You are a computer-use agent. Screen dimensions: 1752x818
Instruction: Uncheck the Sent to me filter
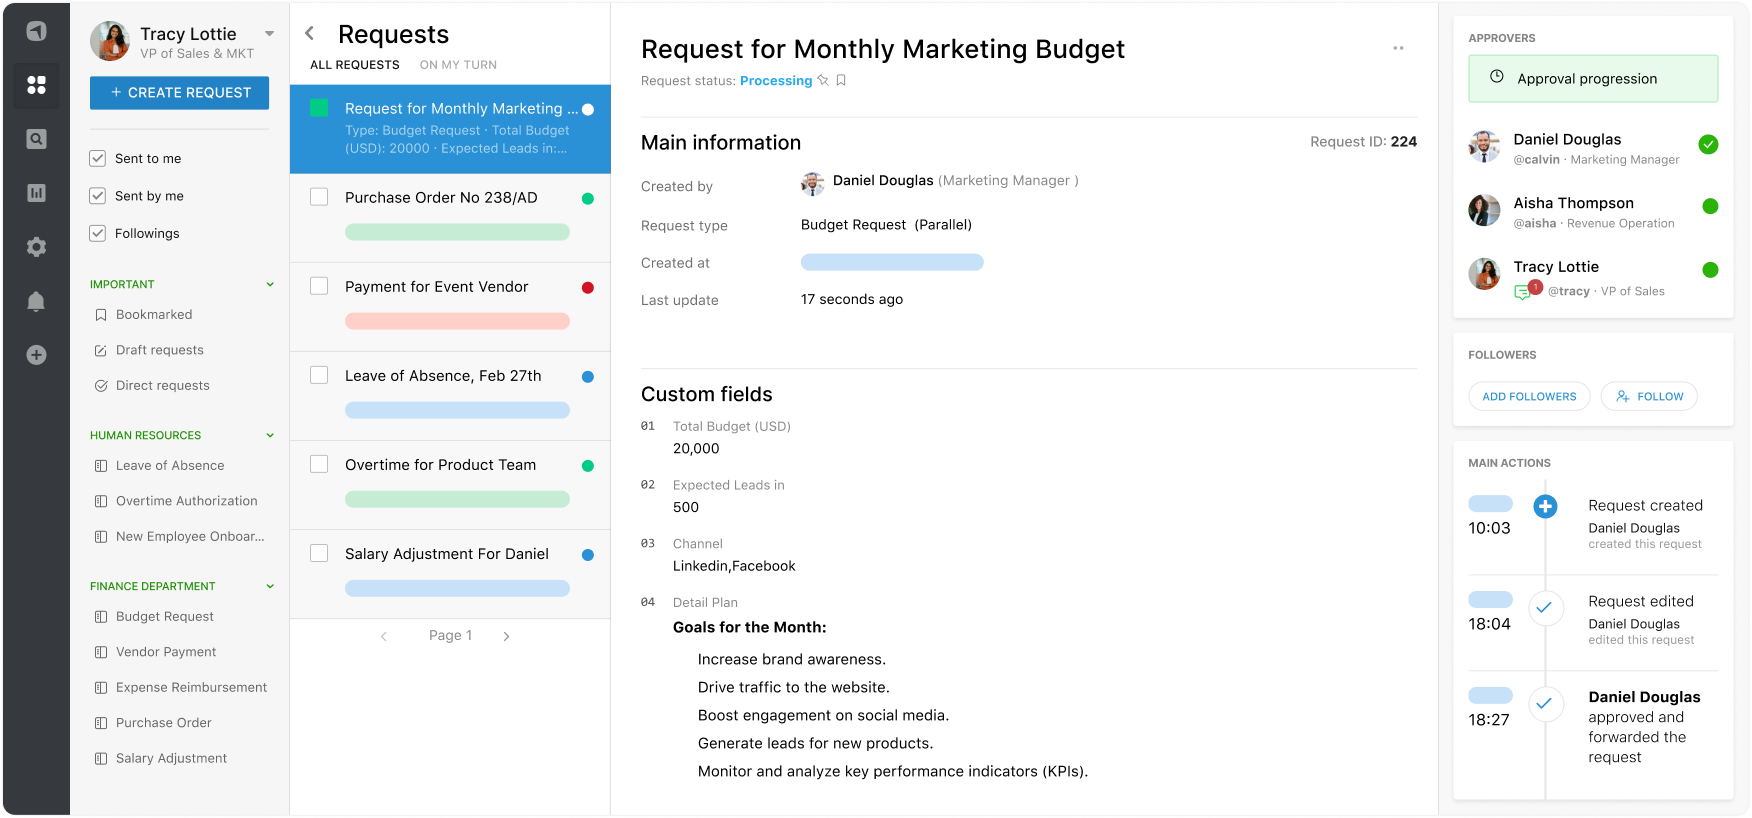98,158
